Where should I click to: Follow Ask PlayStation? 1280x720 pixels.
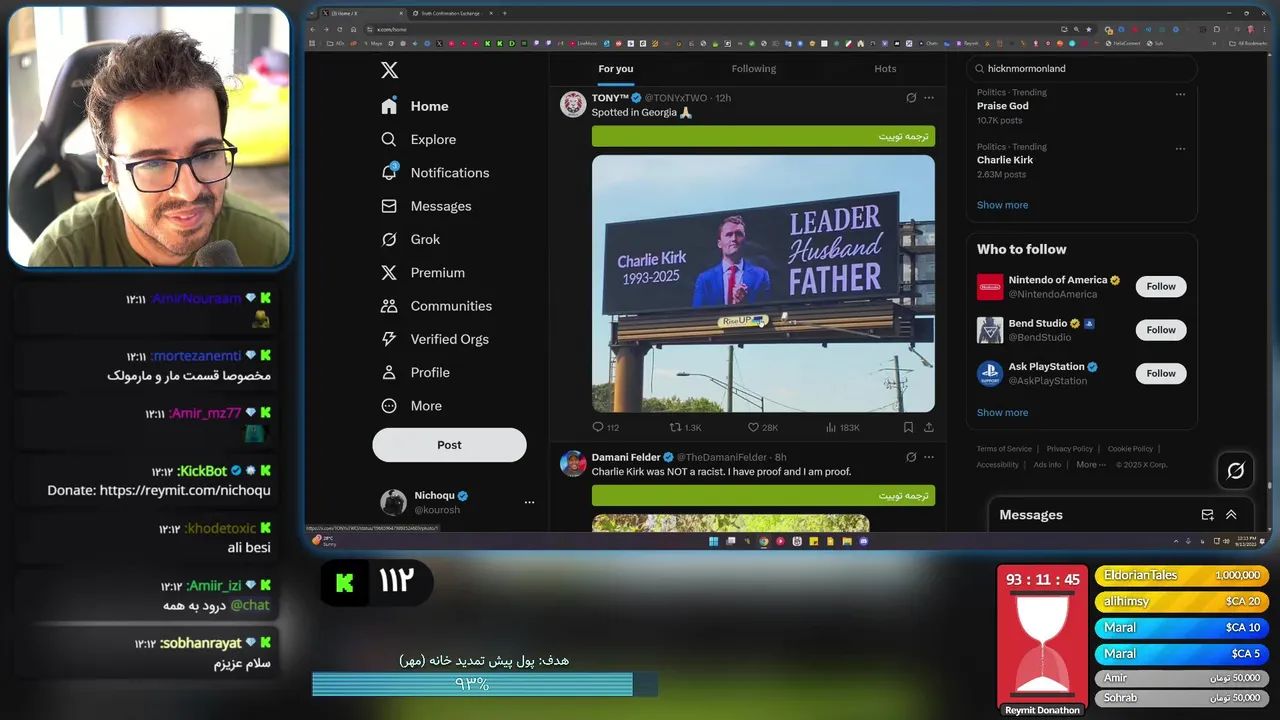coord(1161,373)
